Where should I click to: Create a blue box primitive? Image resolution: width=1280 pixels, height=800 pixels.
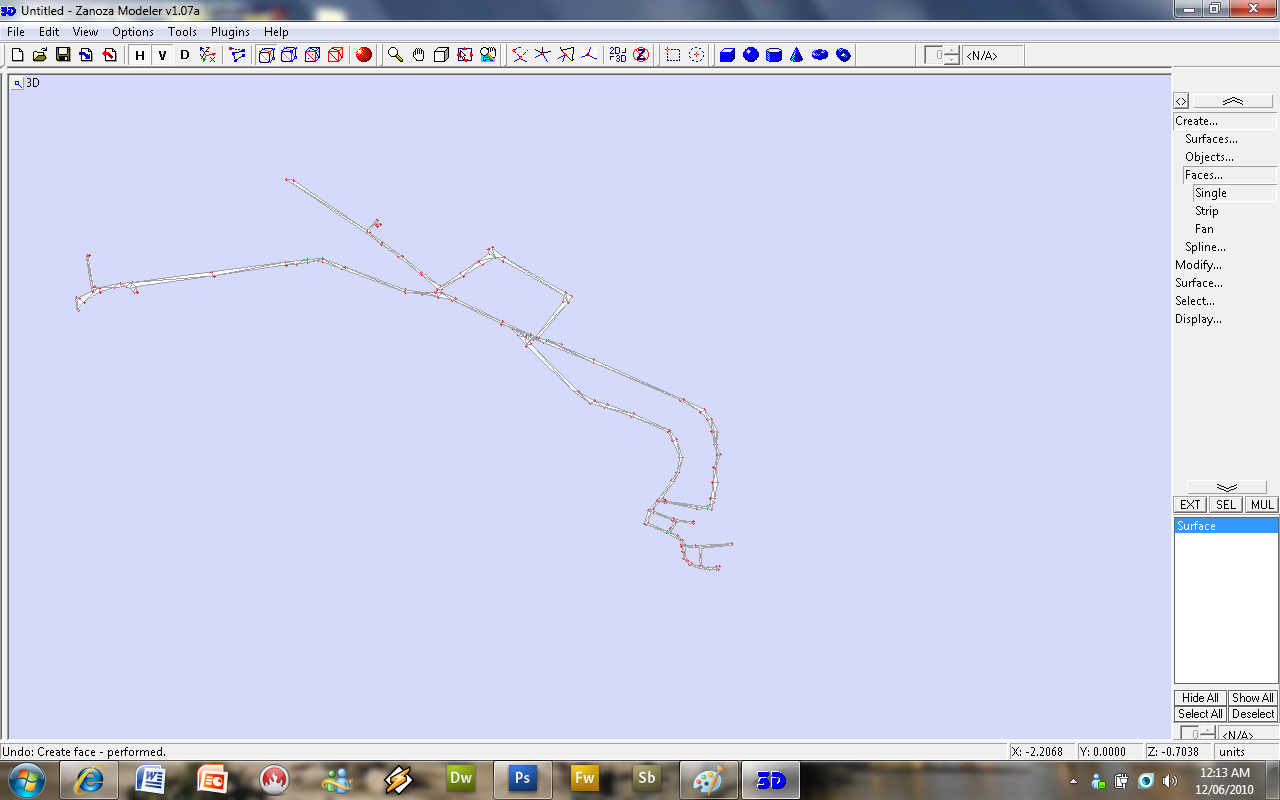pos(727,55)
